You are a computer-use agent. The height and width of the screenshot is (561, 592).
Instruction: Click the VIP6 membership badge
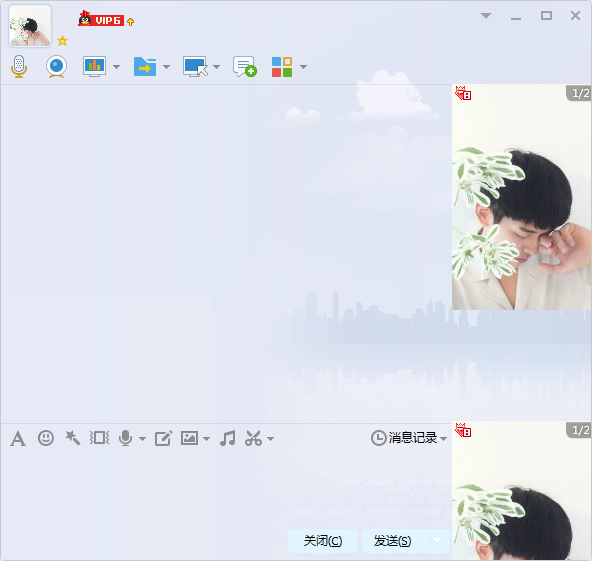[101, 19]
